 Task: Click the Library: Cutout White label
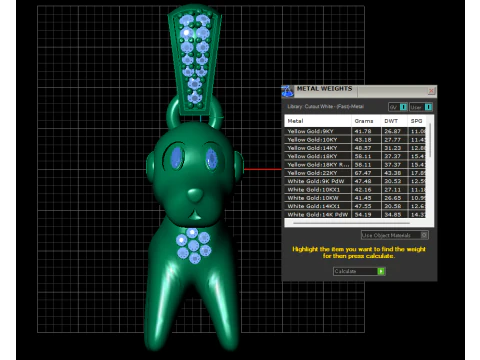coord(325,107)
